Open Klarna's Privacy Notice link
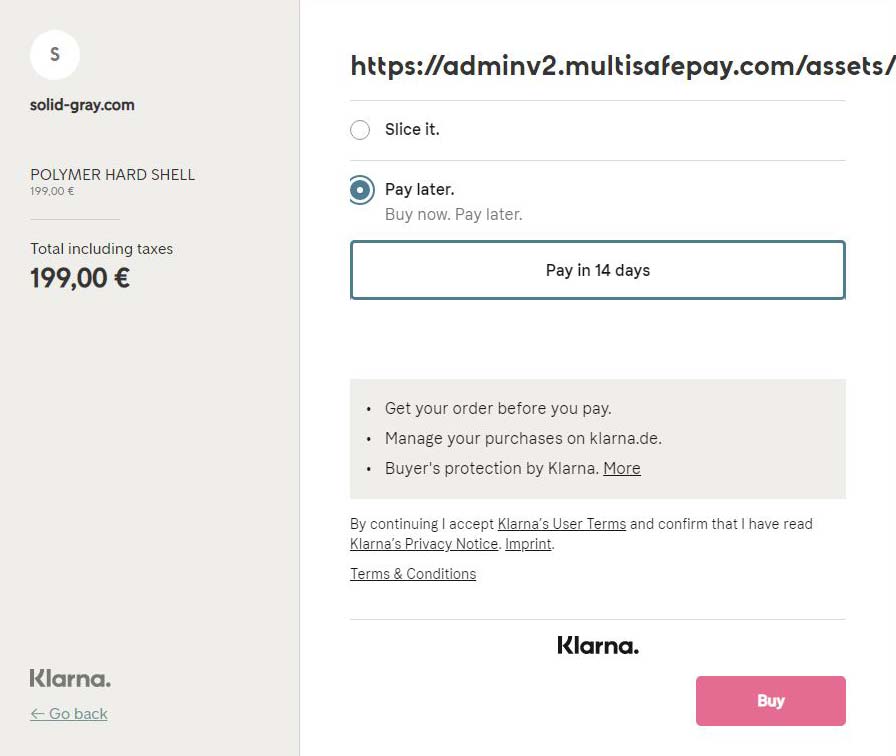 click(x=424, y=543)
